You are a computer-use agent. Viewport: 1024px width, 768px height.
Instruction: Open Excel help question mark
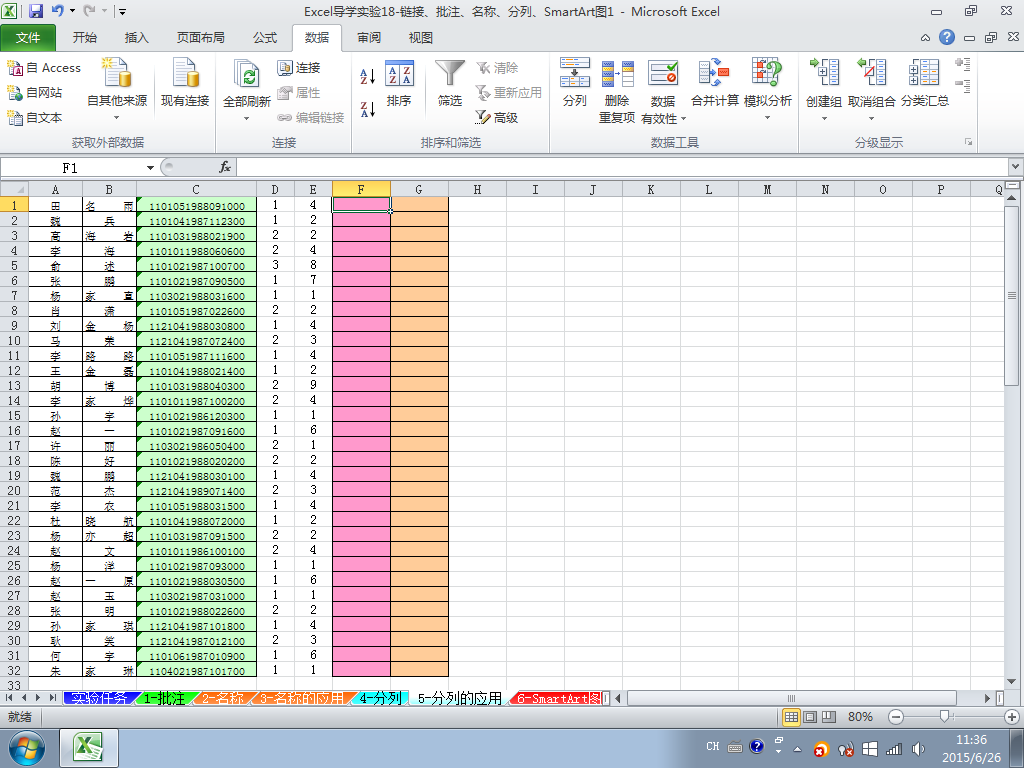click(947, 37)
